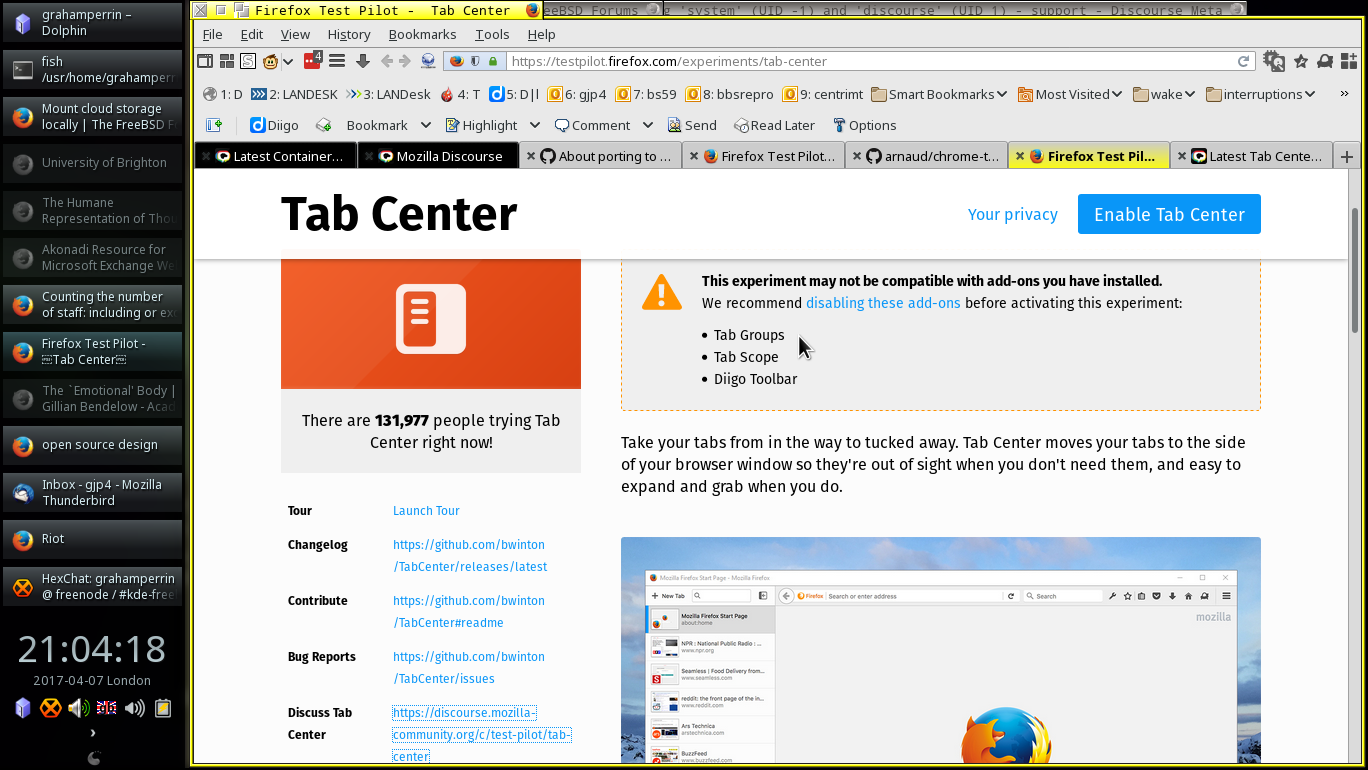Switch to the 'Latest Tab Cente...' tab
1368x770 pixels.
point(1251,156)
